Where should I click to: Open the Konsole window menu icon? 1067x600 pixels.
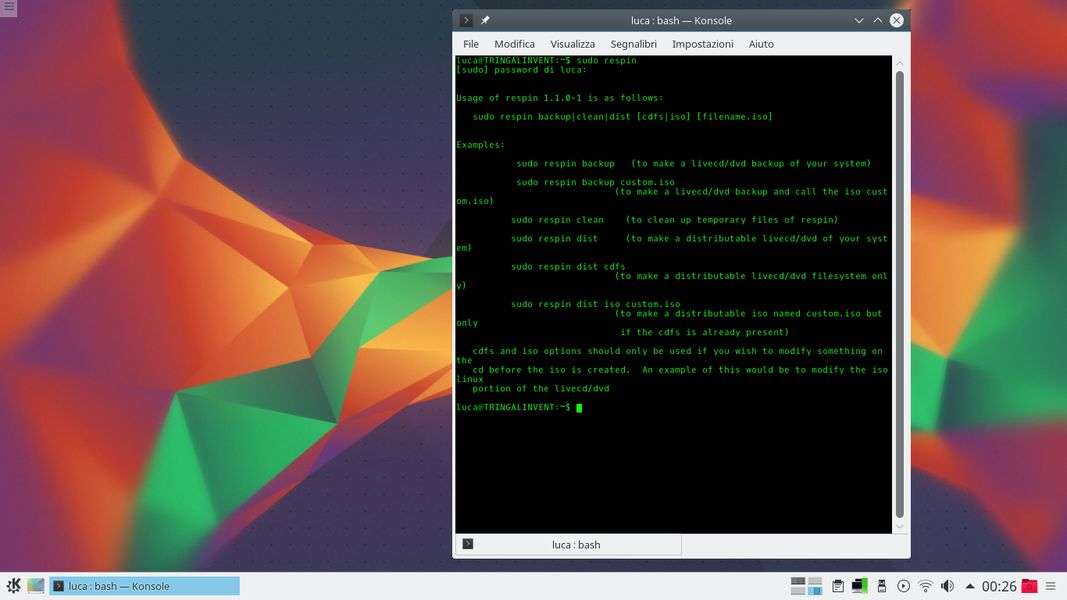click(x=466, y=20)
